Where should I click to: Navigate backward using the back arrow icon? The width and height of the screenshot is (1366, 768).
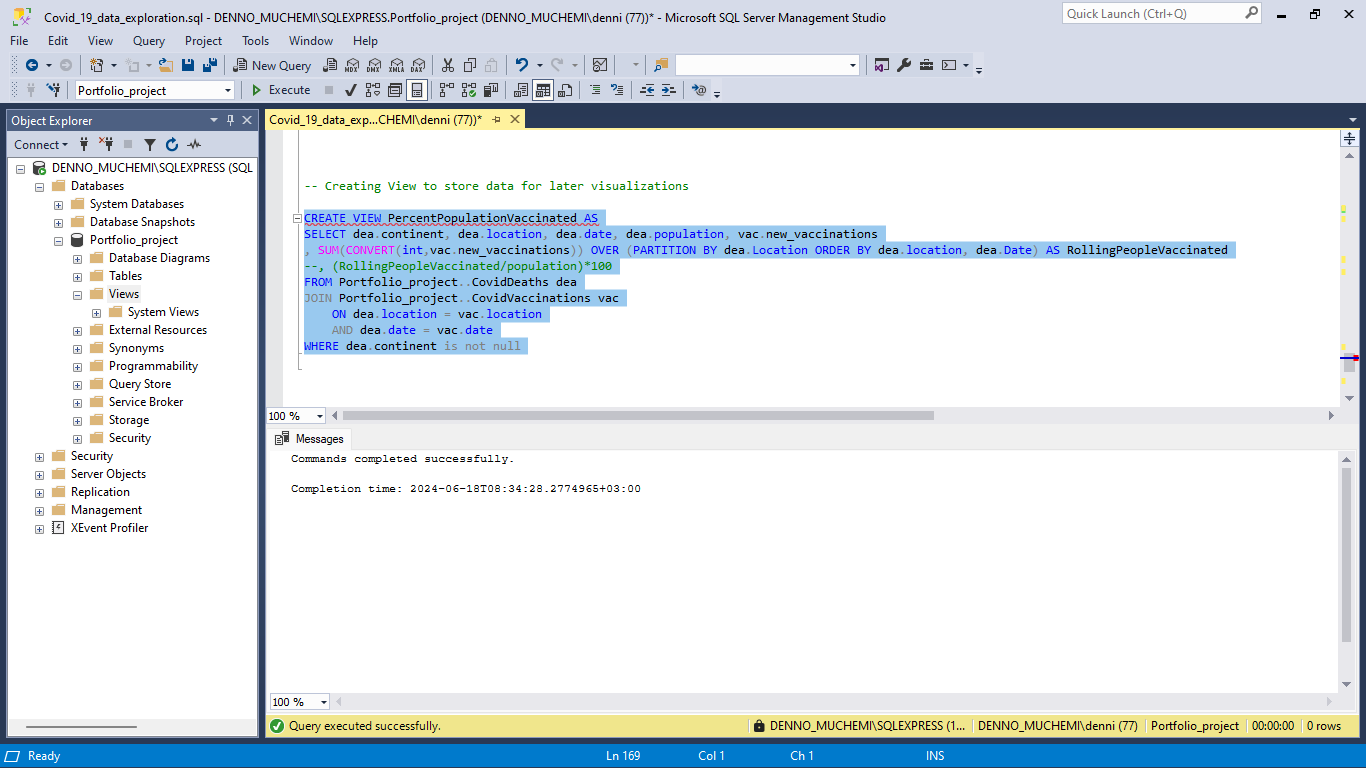click(32, 65)
